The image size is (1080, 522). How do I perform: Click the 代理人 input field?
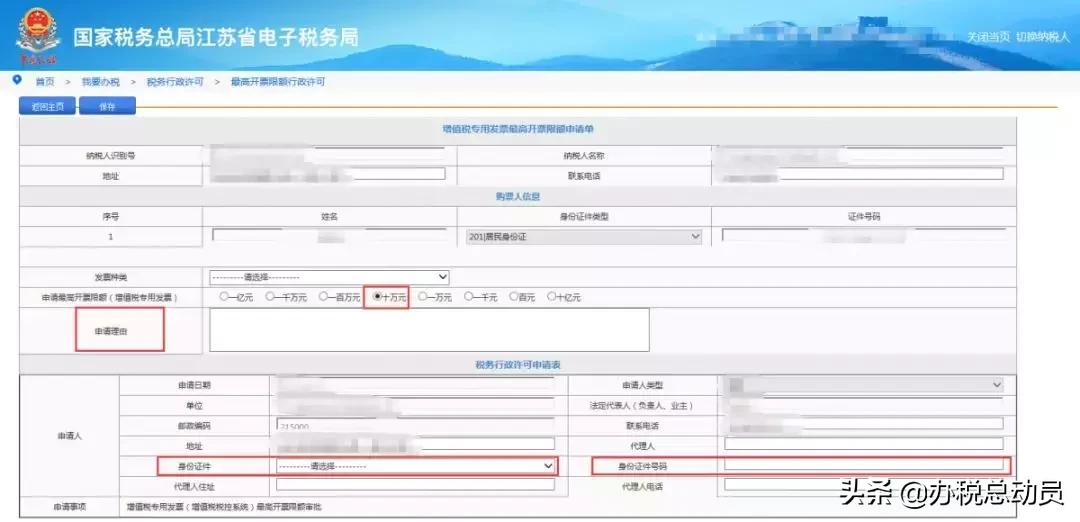click(864, 444)
